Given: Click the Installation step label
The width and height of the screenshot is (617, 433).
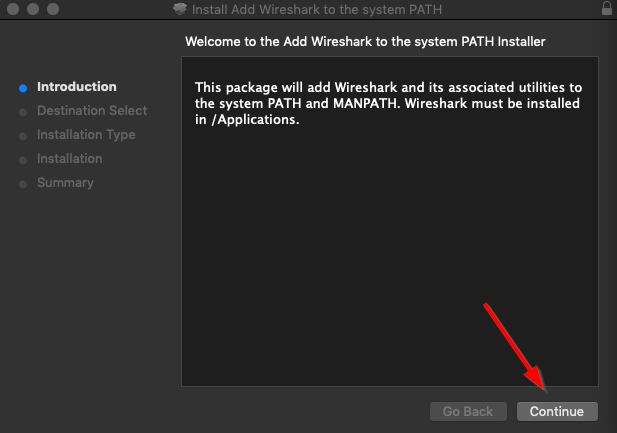Looking at the screenshot, I should pos(70,159).
